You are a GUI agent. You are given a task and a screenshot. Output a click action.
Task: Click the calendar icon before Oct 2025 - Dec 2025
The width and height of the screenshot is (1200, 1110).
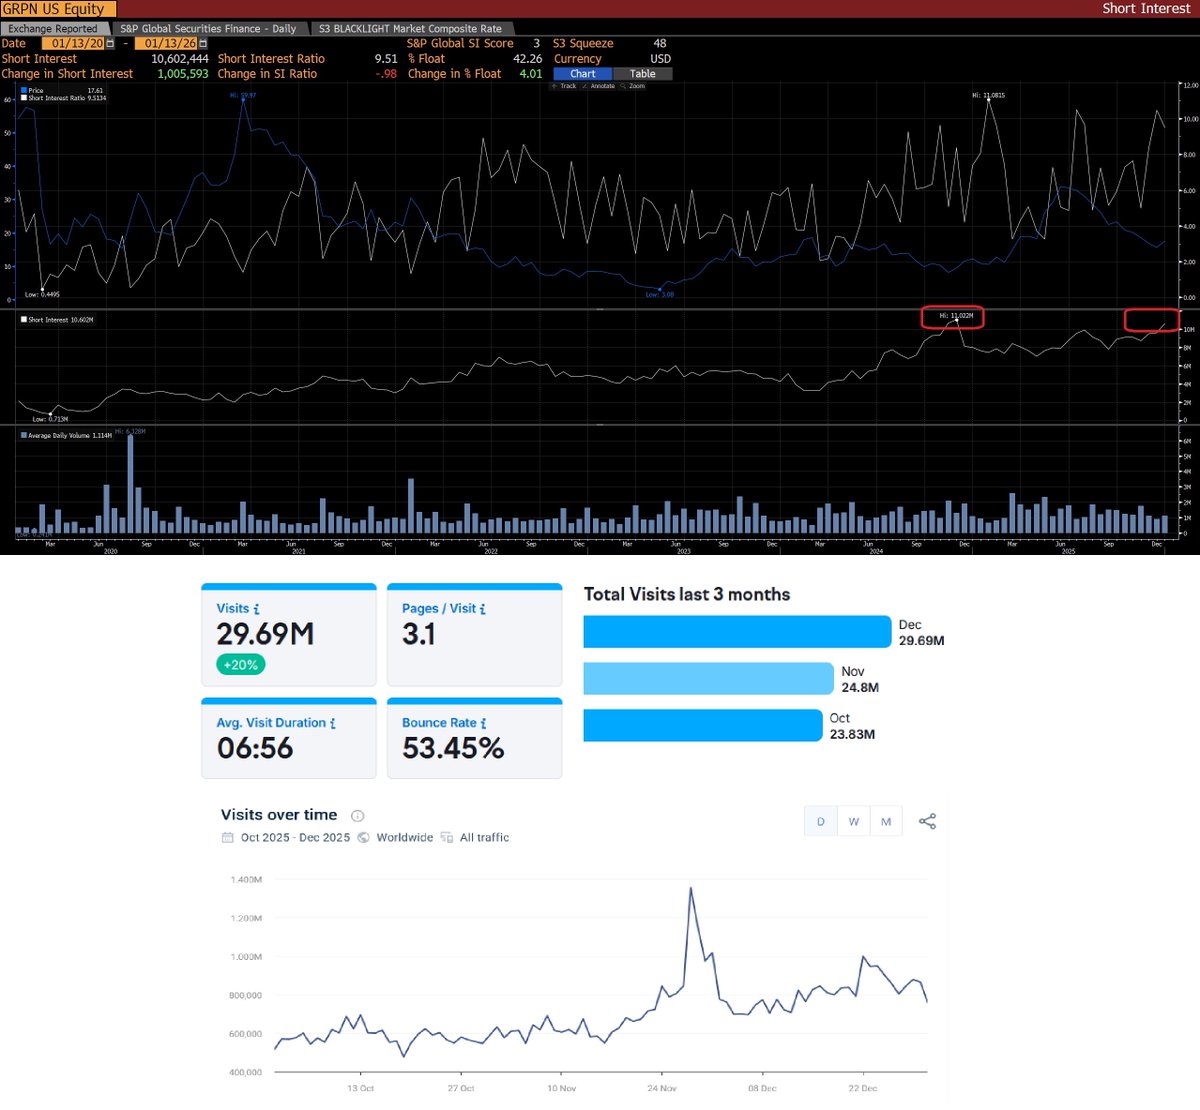227,838
